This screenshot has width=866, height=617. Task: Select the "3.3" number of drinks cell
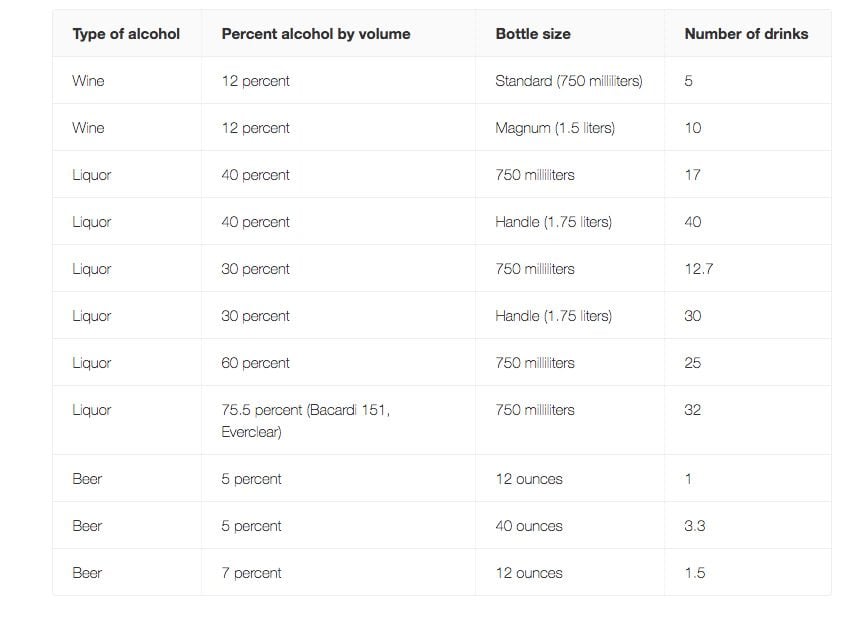[x=694, y=526]
